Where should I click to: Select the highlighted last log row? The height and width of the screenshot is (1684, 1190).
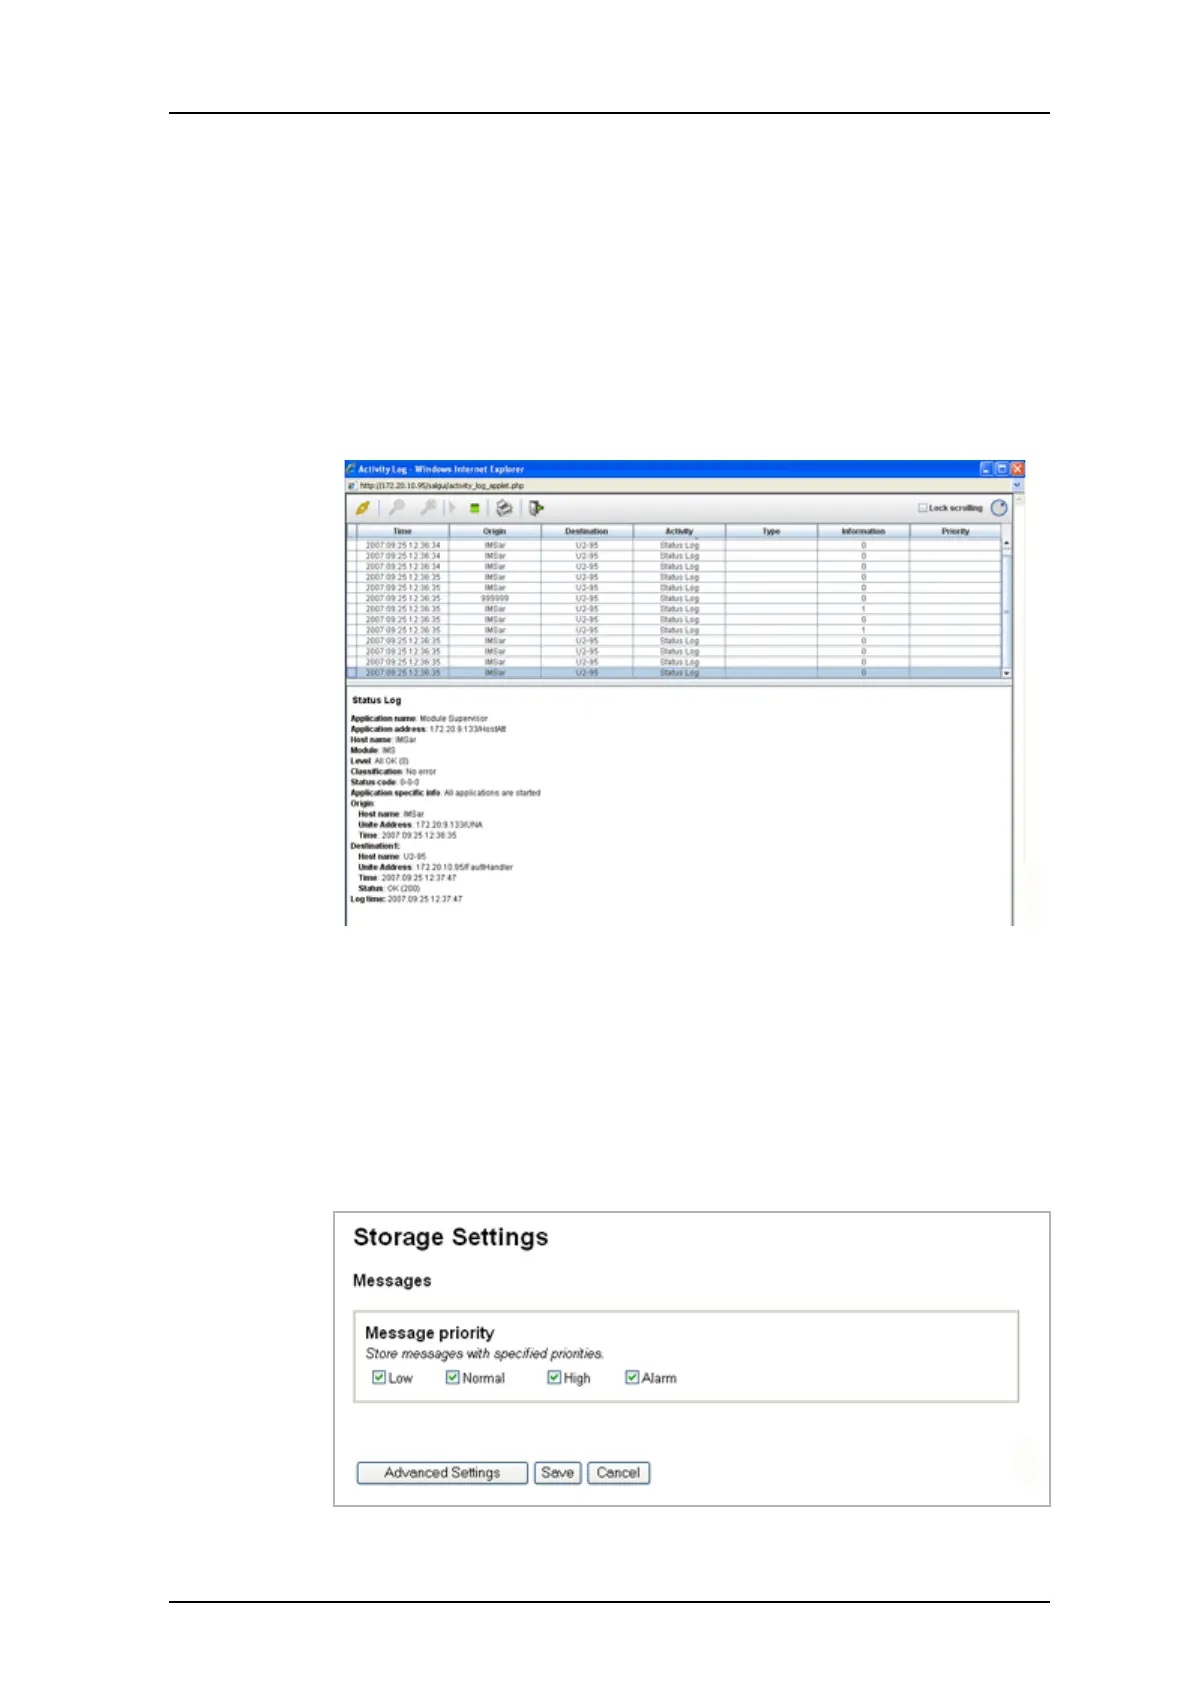pos(674,673)
